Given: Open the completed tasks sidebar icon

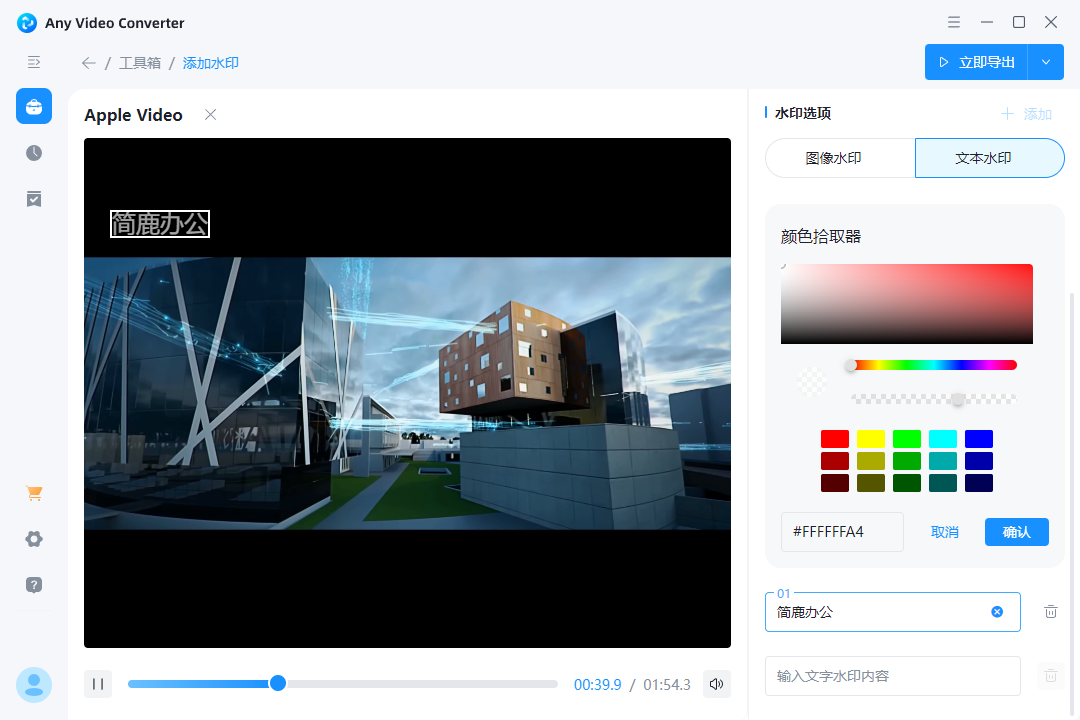Looking at the screenshot, I should pos(34,199).
